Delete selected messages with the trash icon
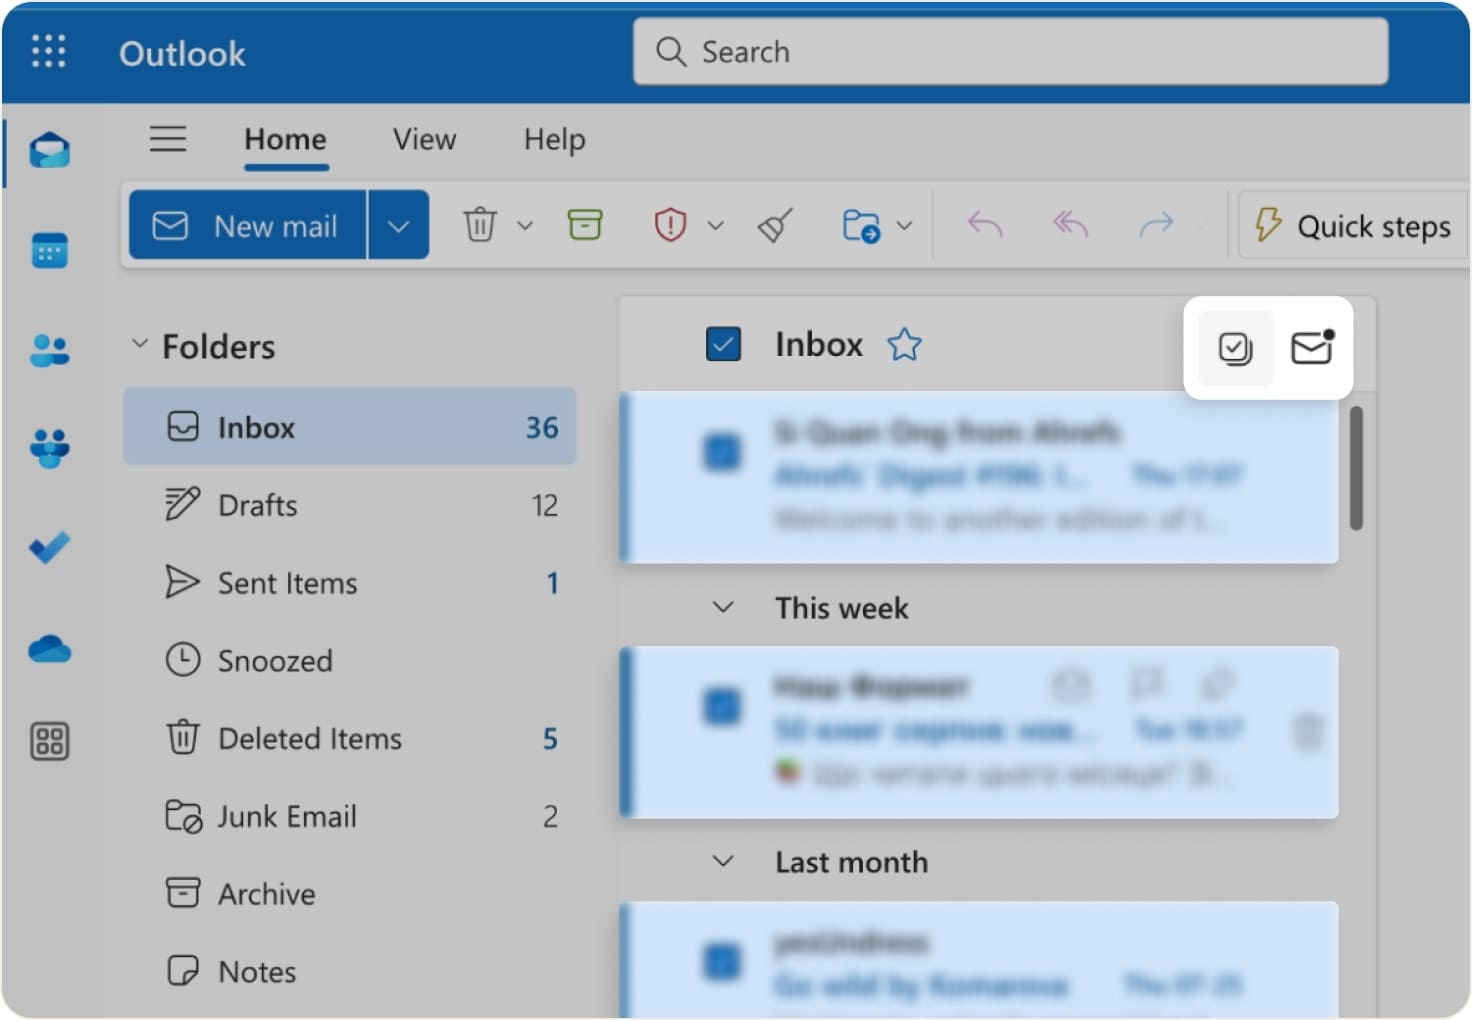 [x=481, y=225]
